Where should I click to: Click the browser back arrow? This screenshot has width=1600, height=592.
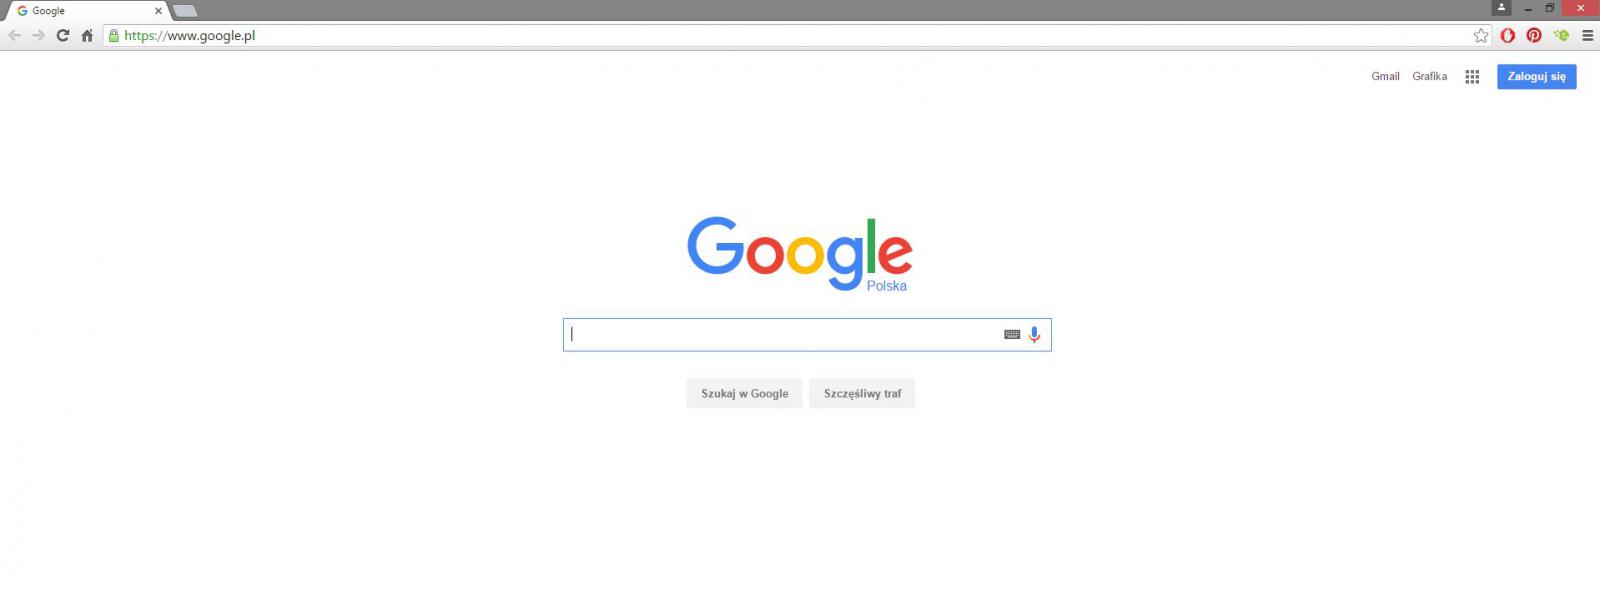tap(14, 35)
